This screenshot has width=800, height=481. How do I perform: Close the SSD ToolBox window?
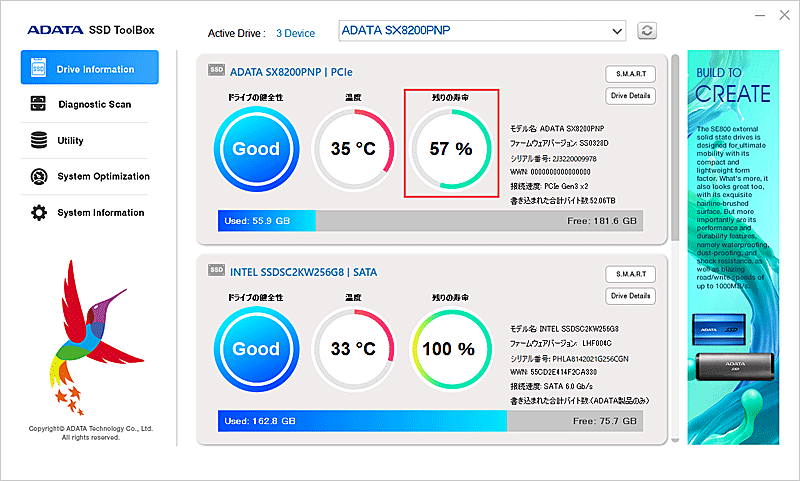tap(785, 15)
